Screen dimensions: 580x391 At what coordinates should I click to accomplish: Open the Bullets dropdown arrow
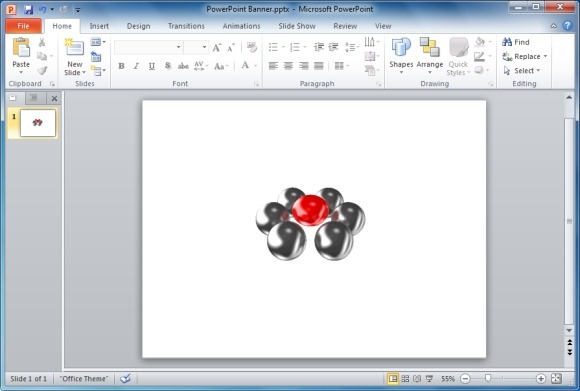(x=283, y=47)
